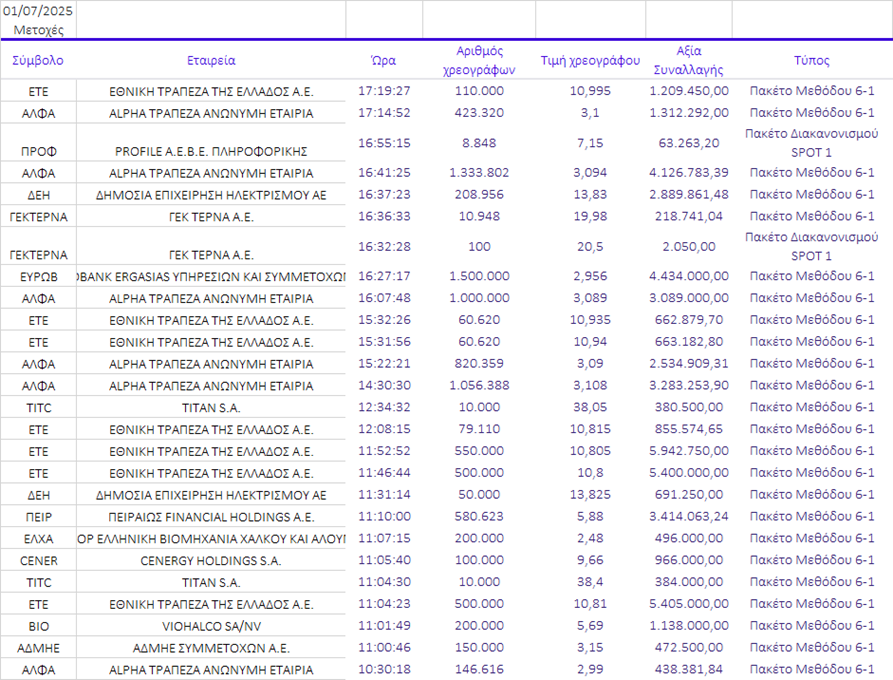Viewport: 893px width, 680px height.
Task: Click value 3.283.253,90
Action: (689, 386)
